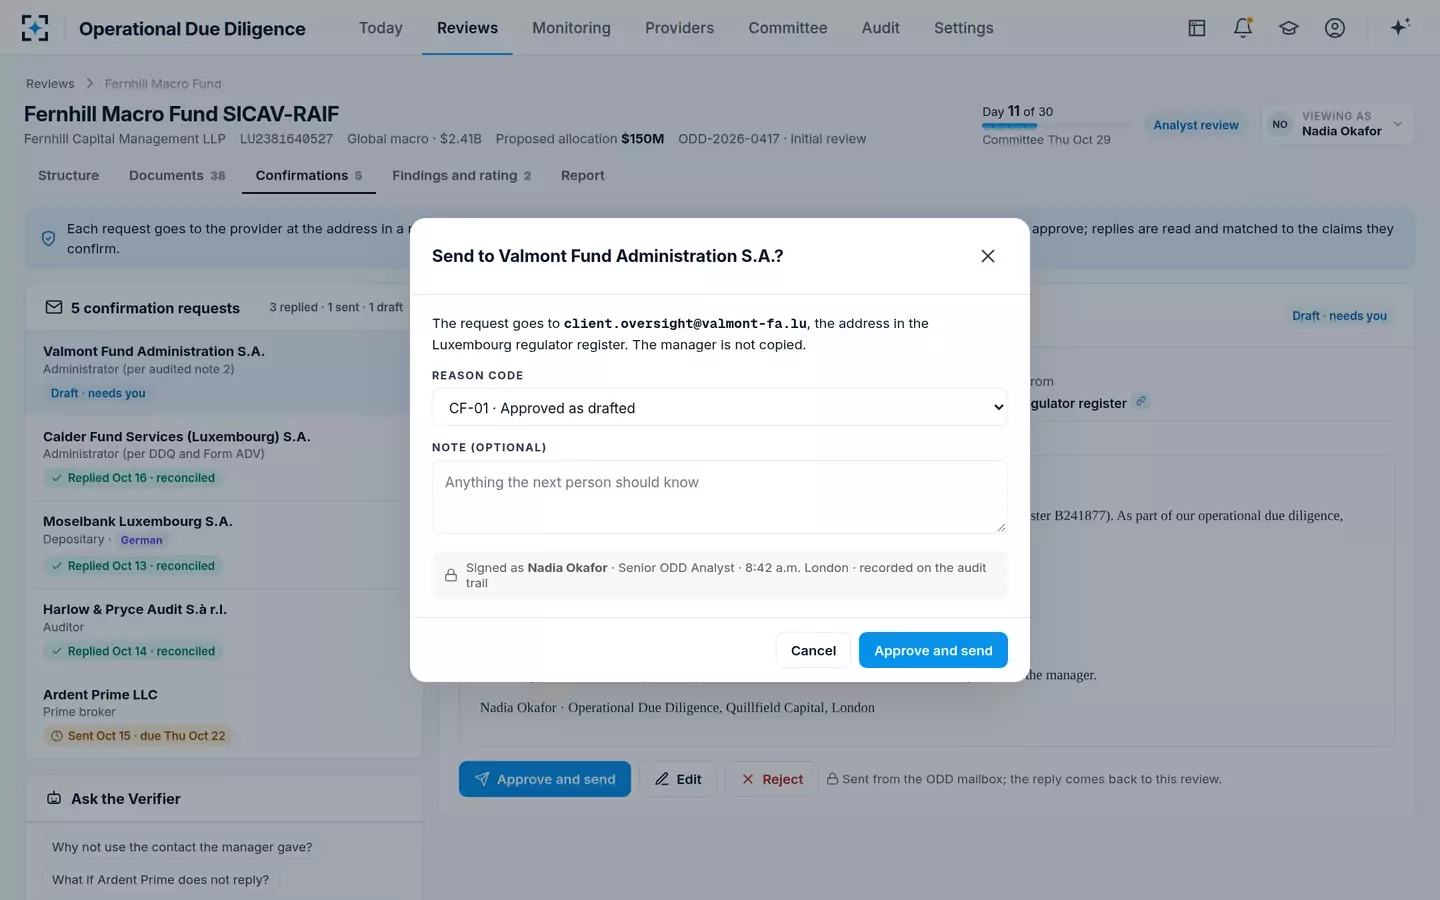Click the Note optional text area
1440x900 pixels.
[720, 497]
